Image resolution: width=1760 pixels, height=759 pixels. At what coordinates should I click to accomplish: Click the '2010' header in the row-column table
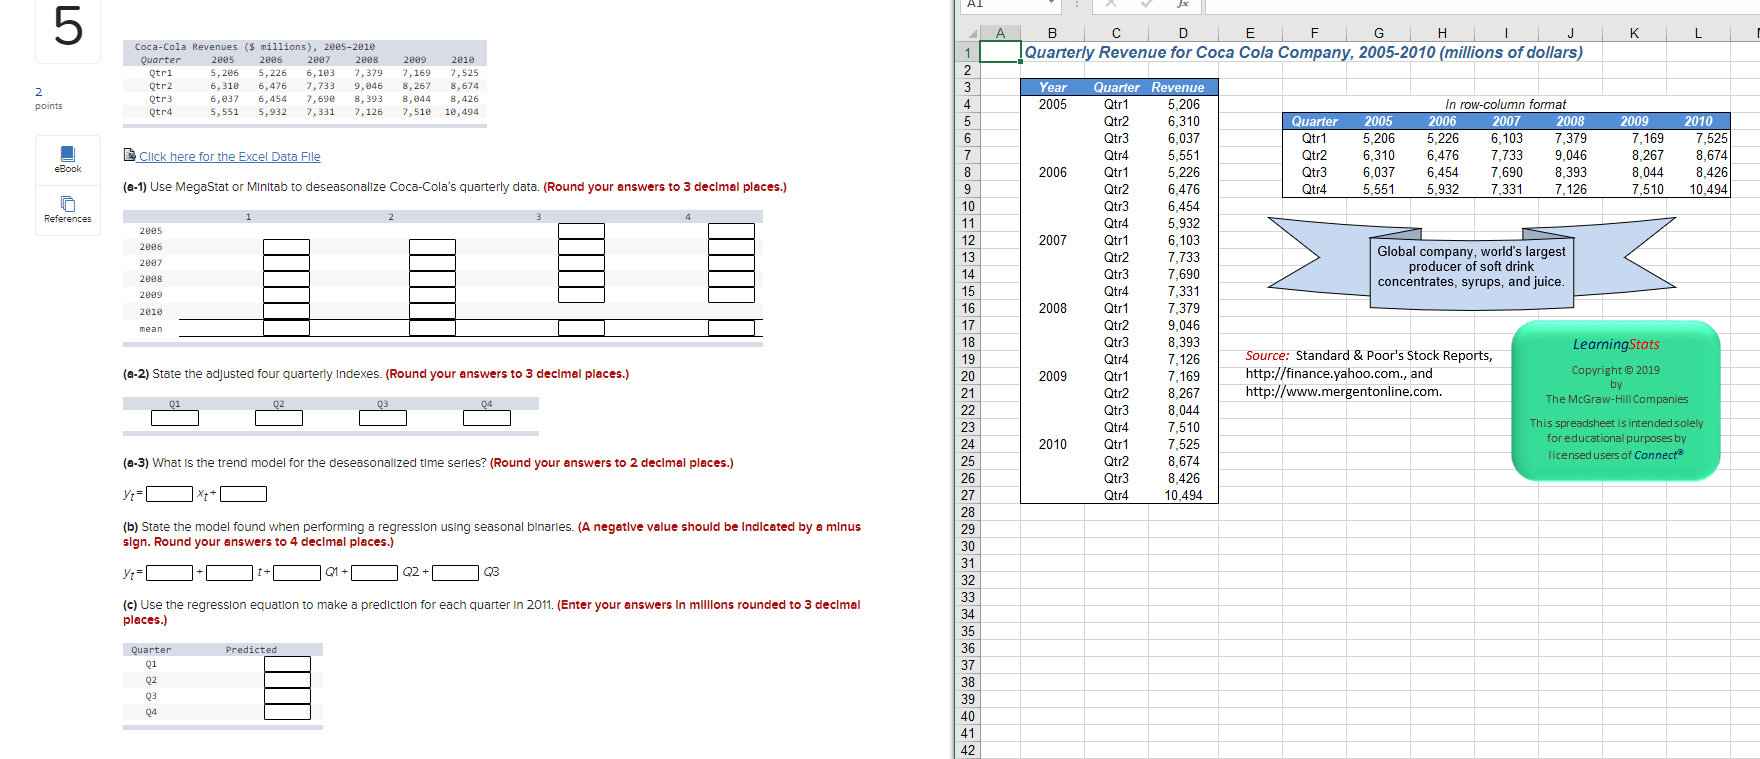coord(1698,121)
